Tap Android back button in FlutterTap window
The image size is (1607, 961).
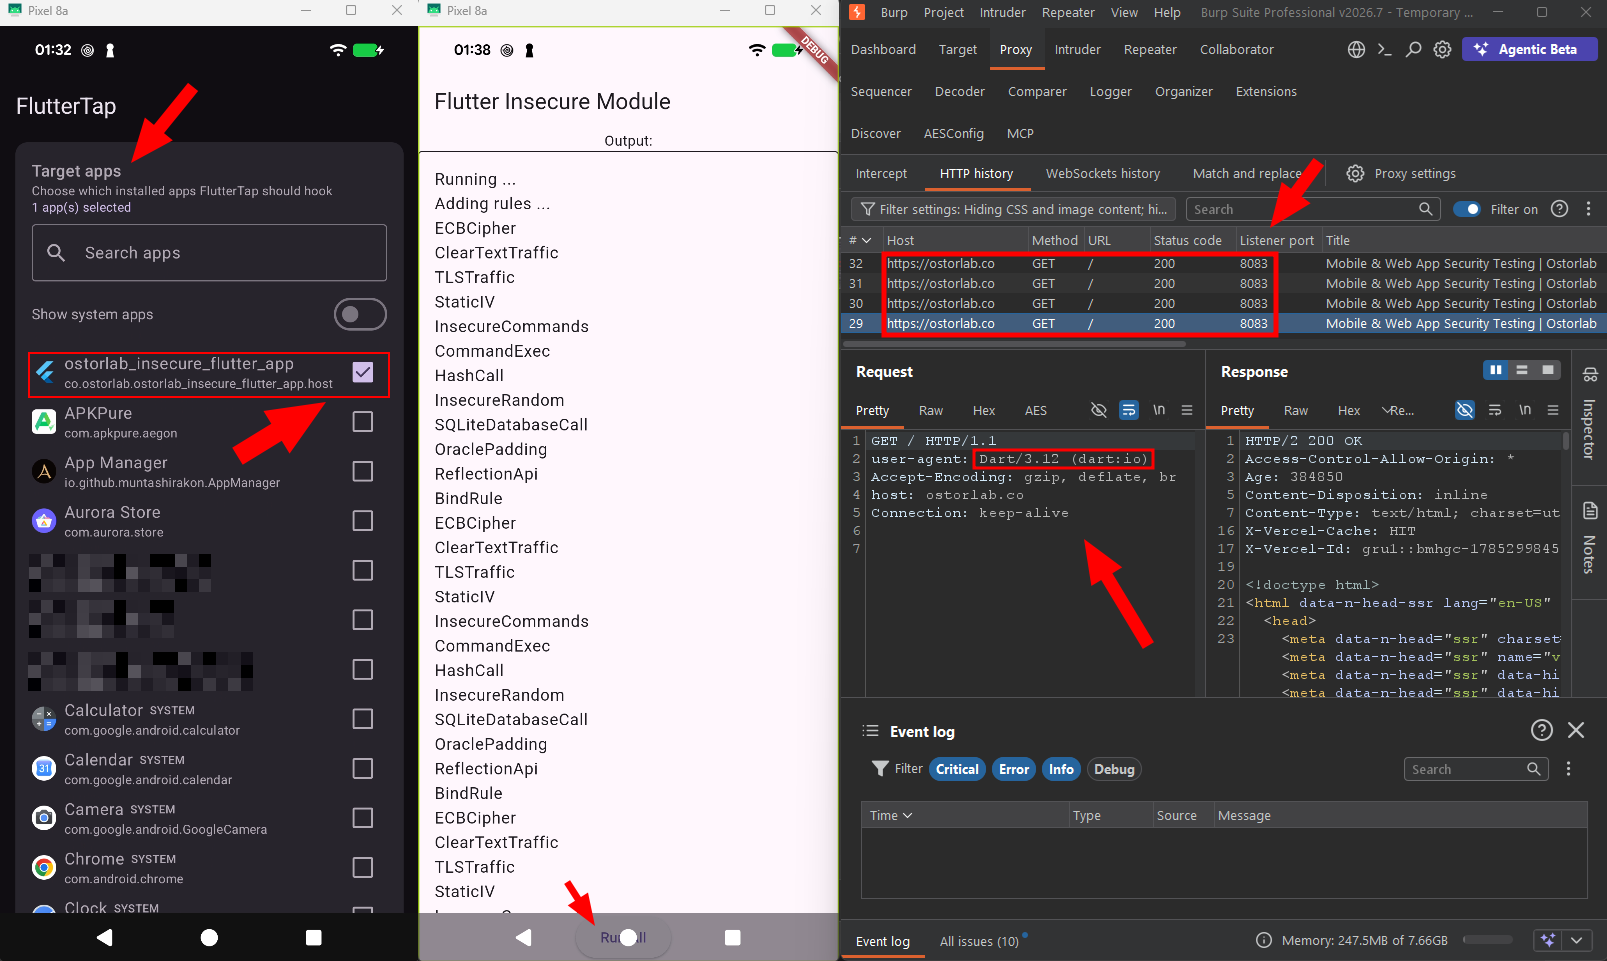point(104,937)
